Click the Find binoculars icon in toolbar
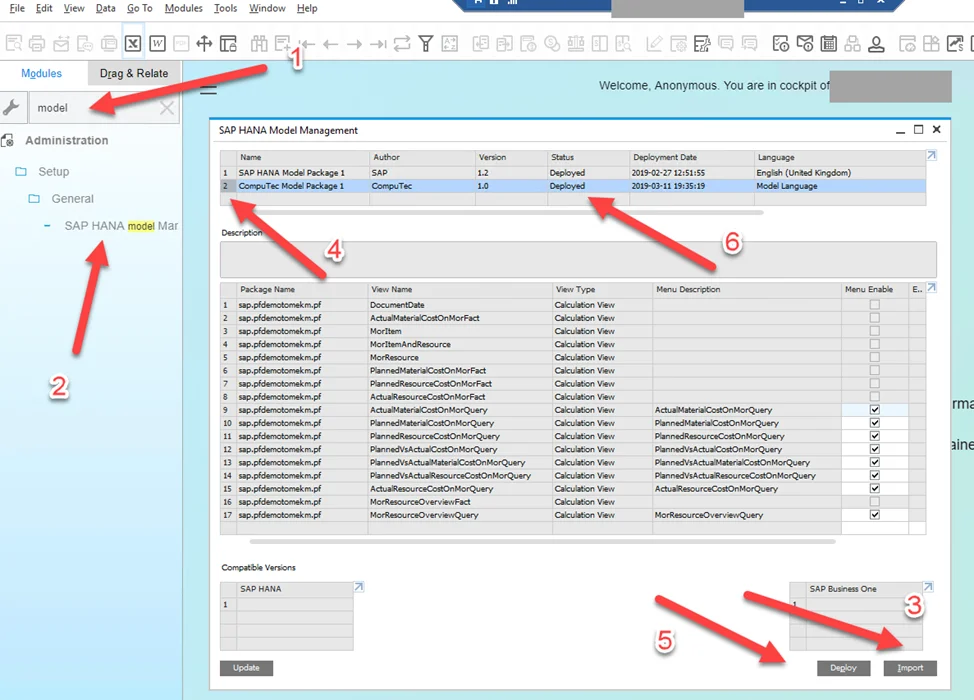This screenshot has height=700, width=974. point(259,43)
